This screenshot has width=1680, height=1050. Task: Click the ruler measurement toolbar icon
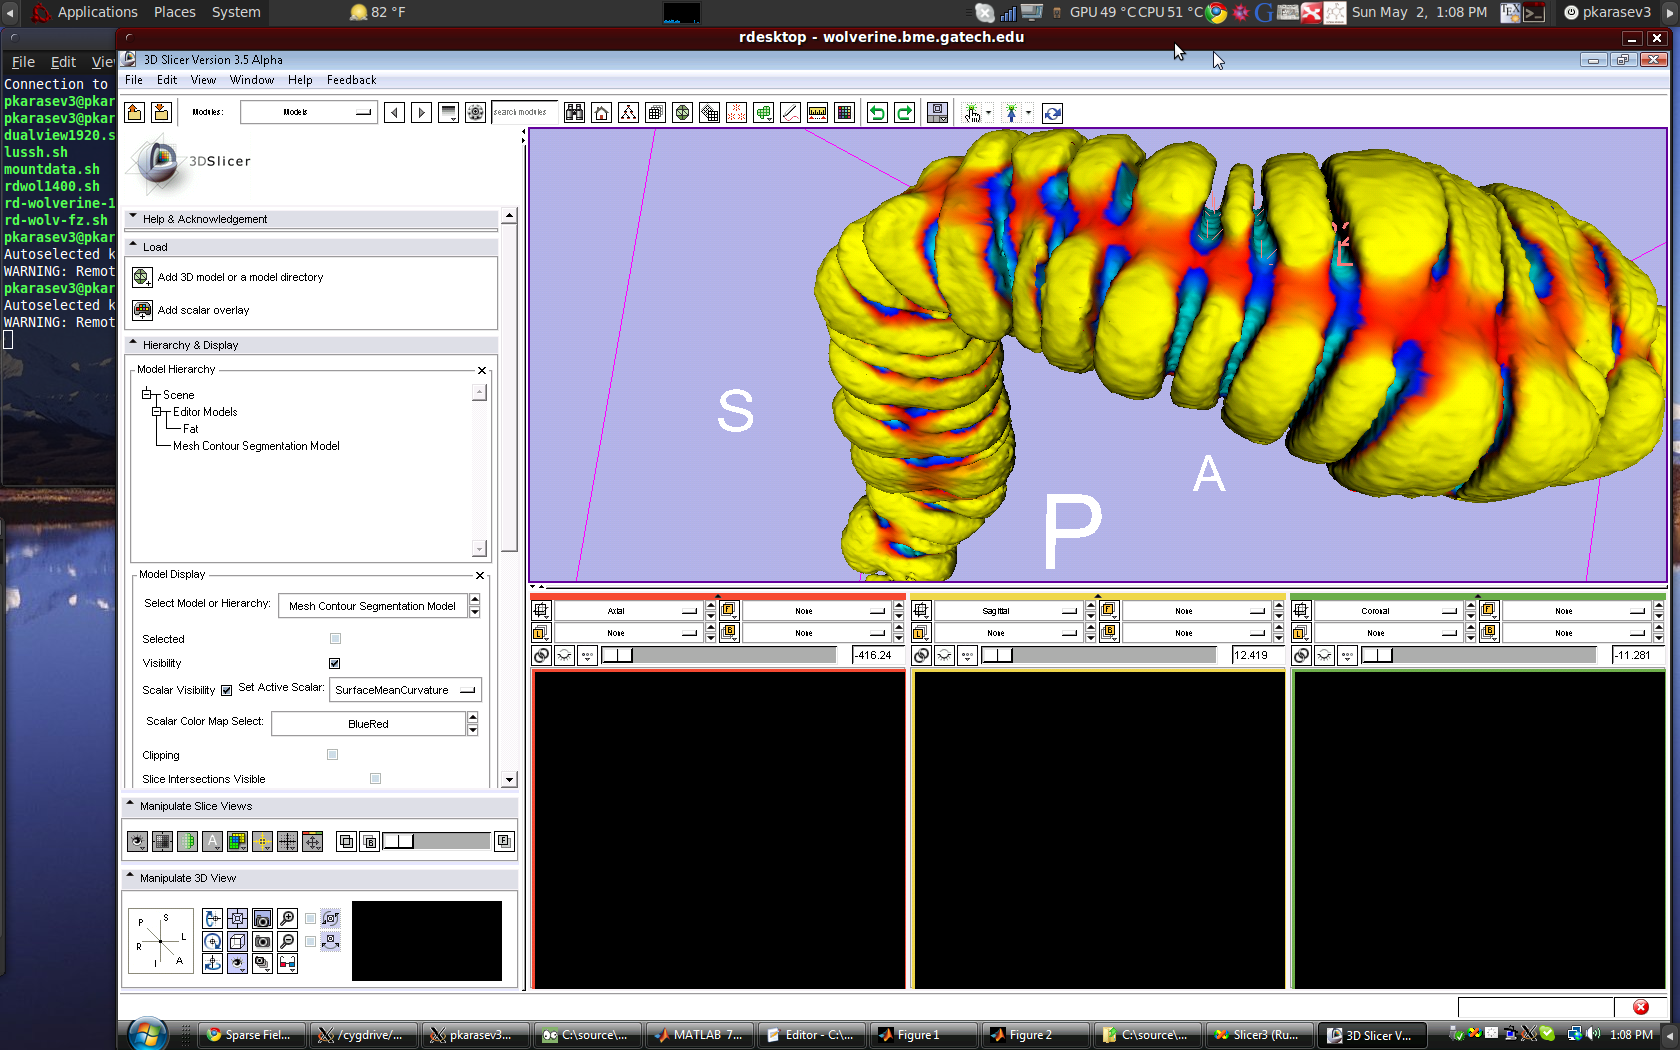(817, 113)
